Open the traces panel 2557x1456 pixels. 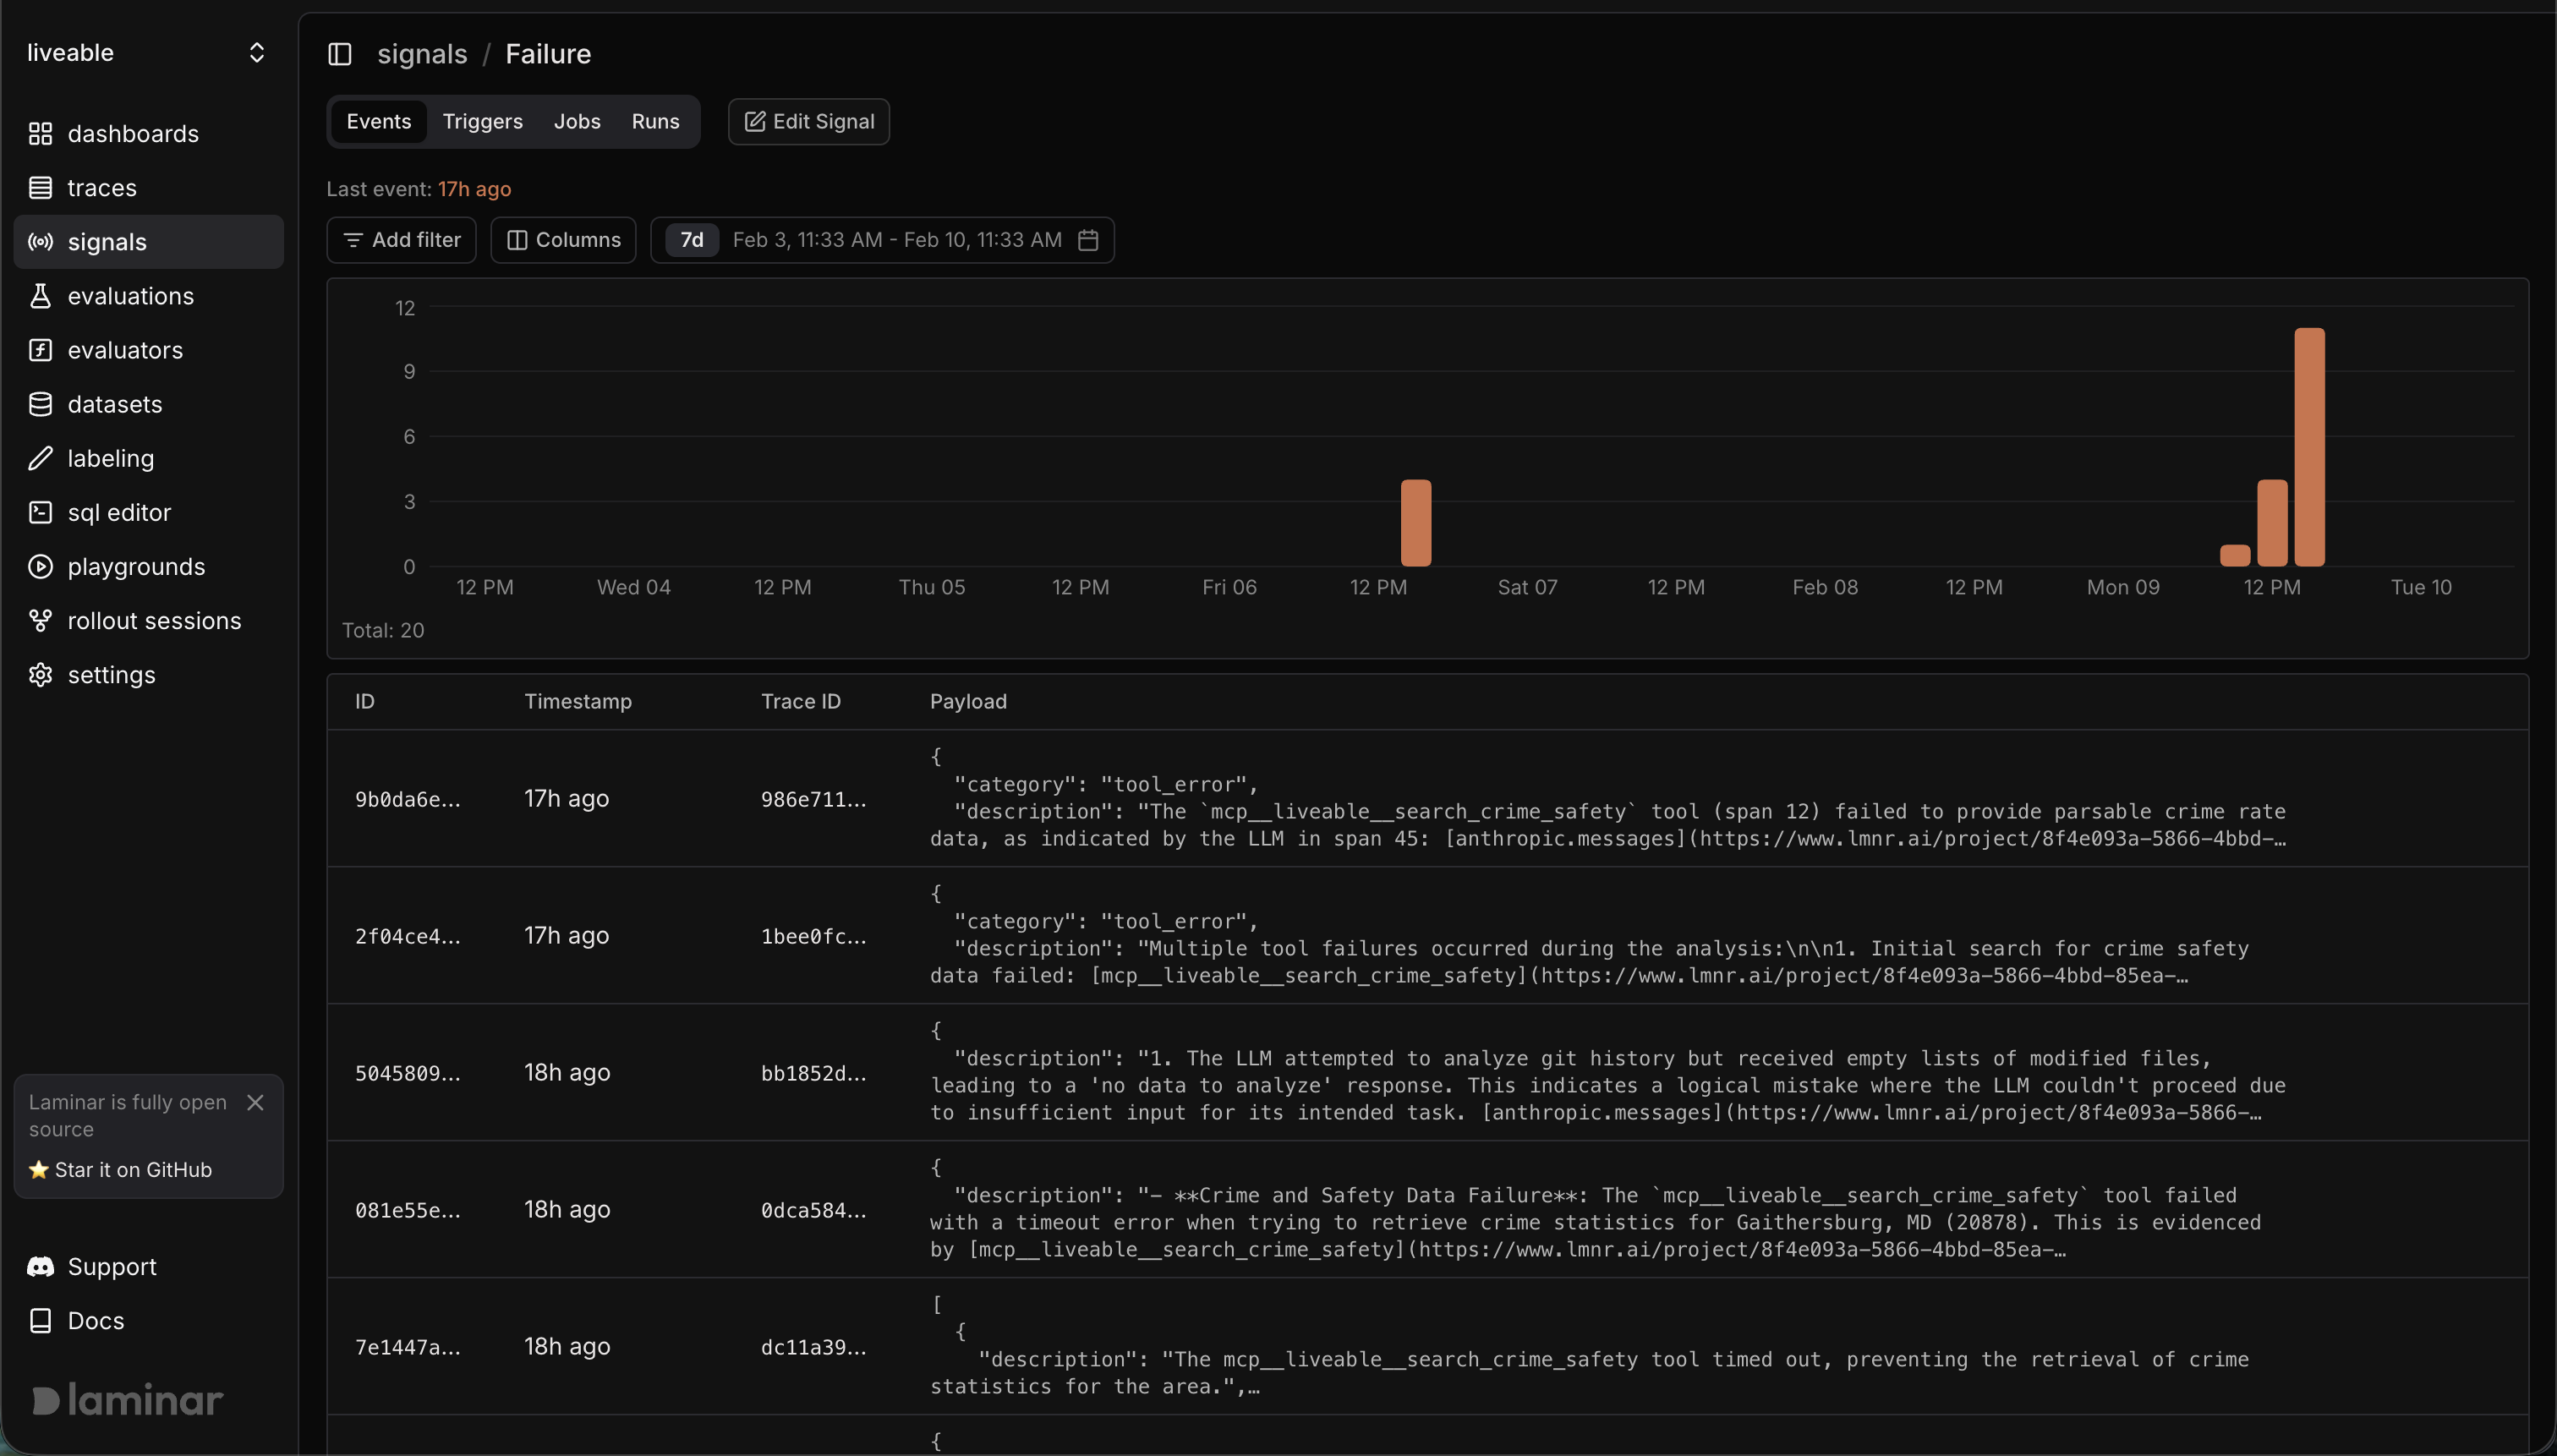(x=103, y=187)
